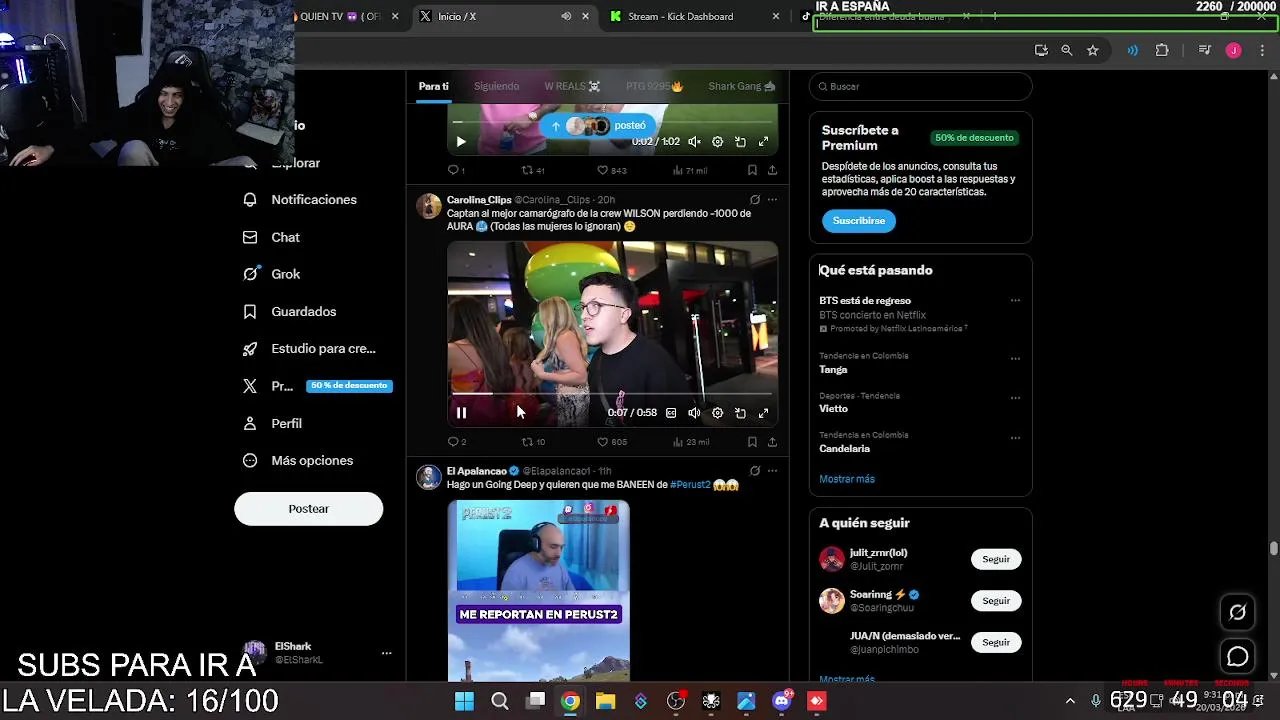Click Grok explain icon on Carolina_Clips post
The height and width of the screenshot is (720, 1280).
755,200
